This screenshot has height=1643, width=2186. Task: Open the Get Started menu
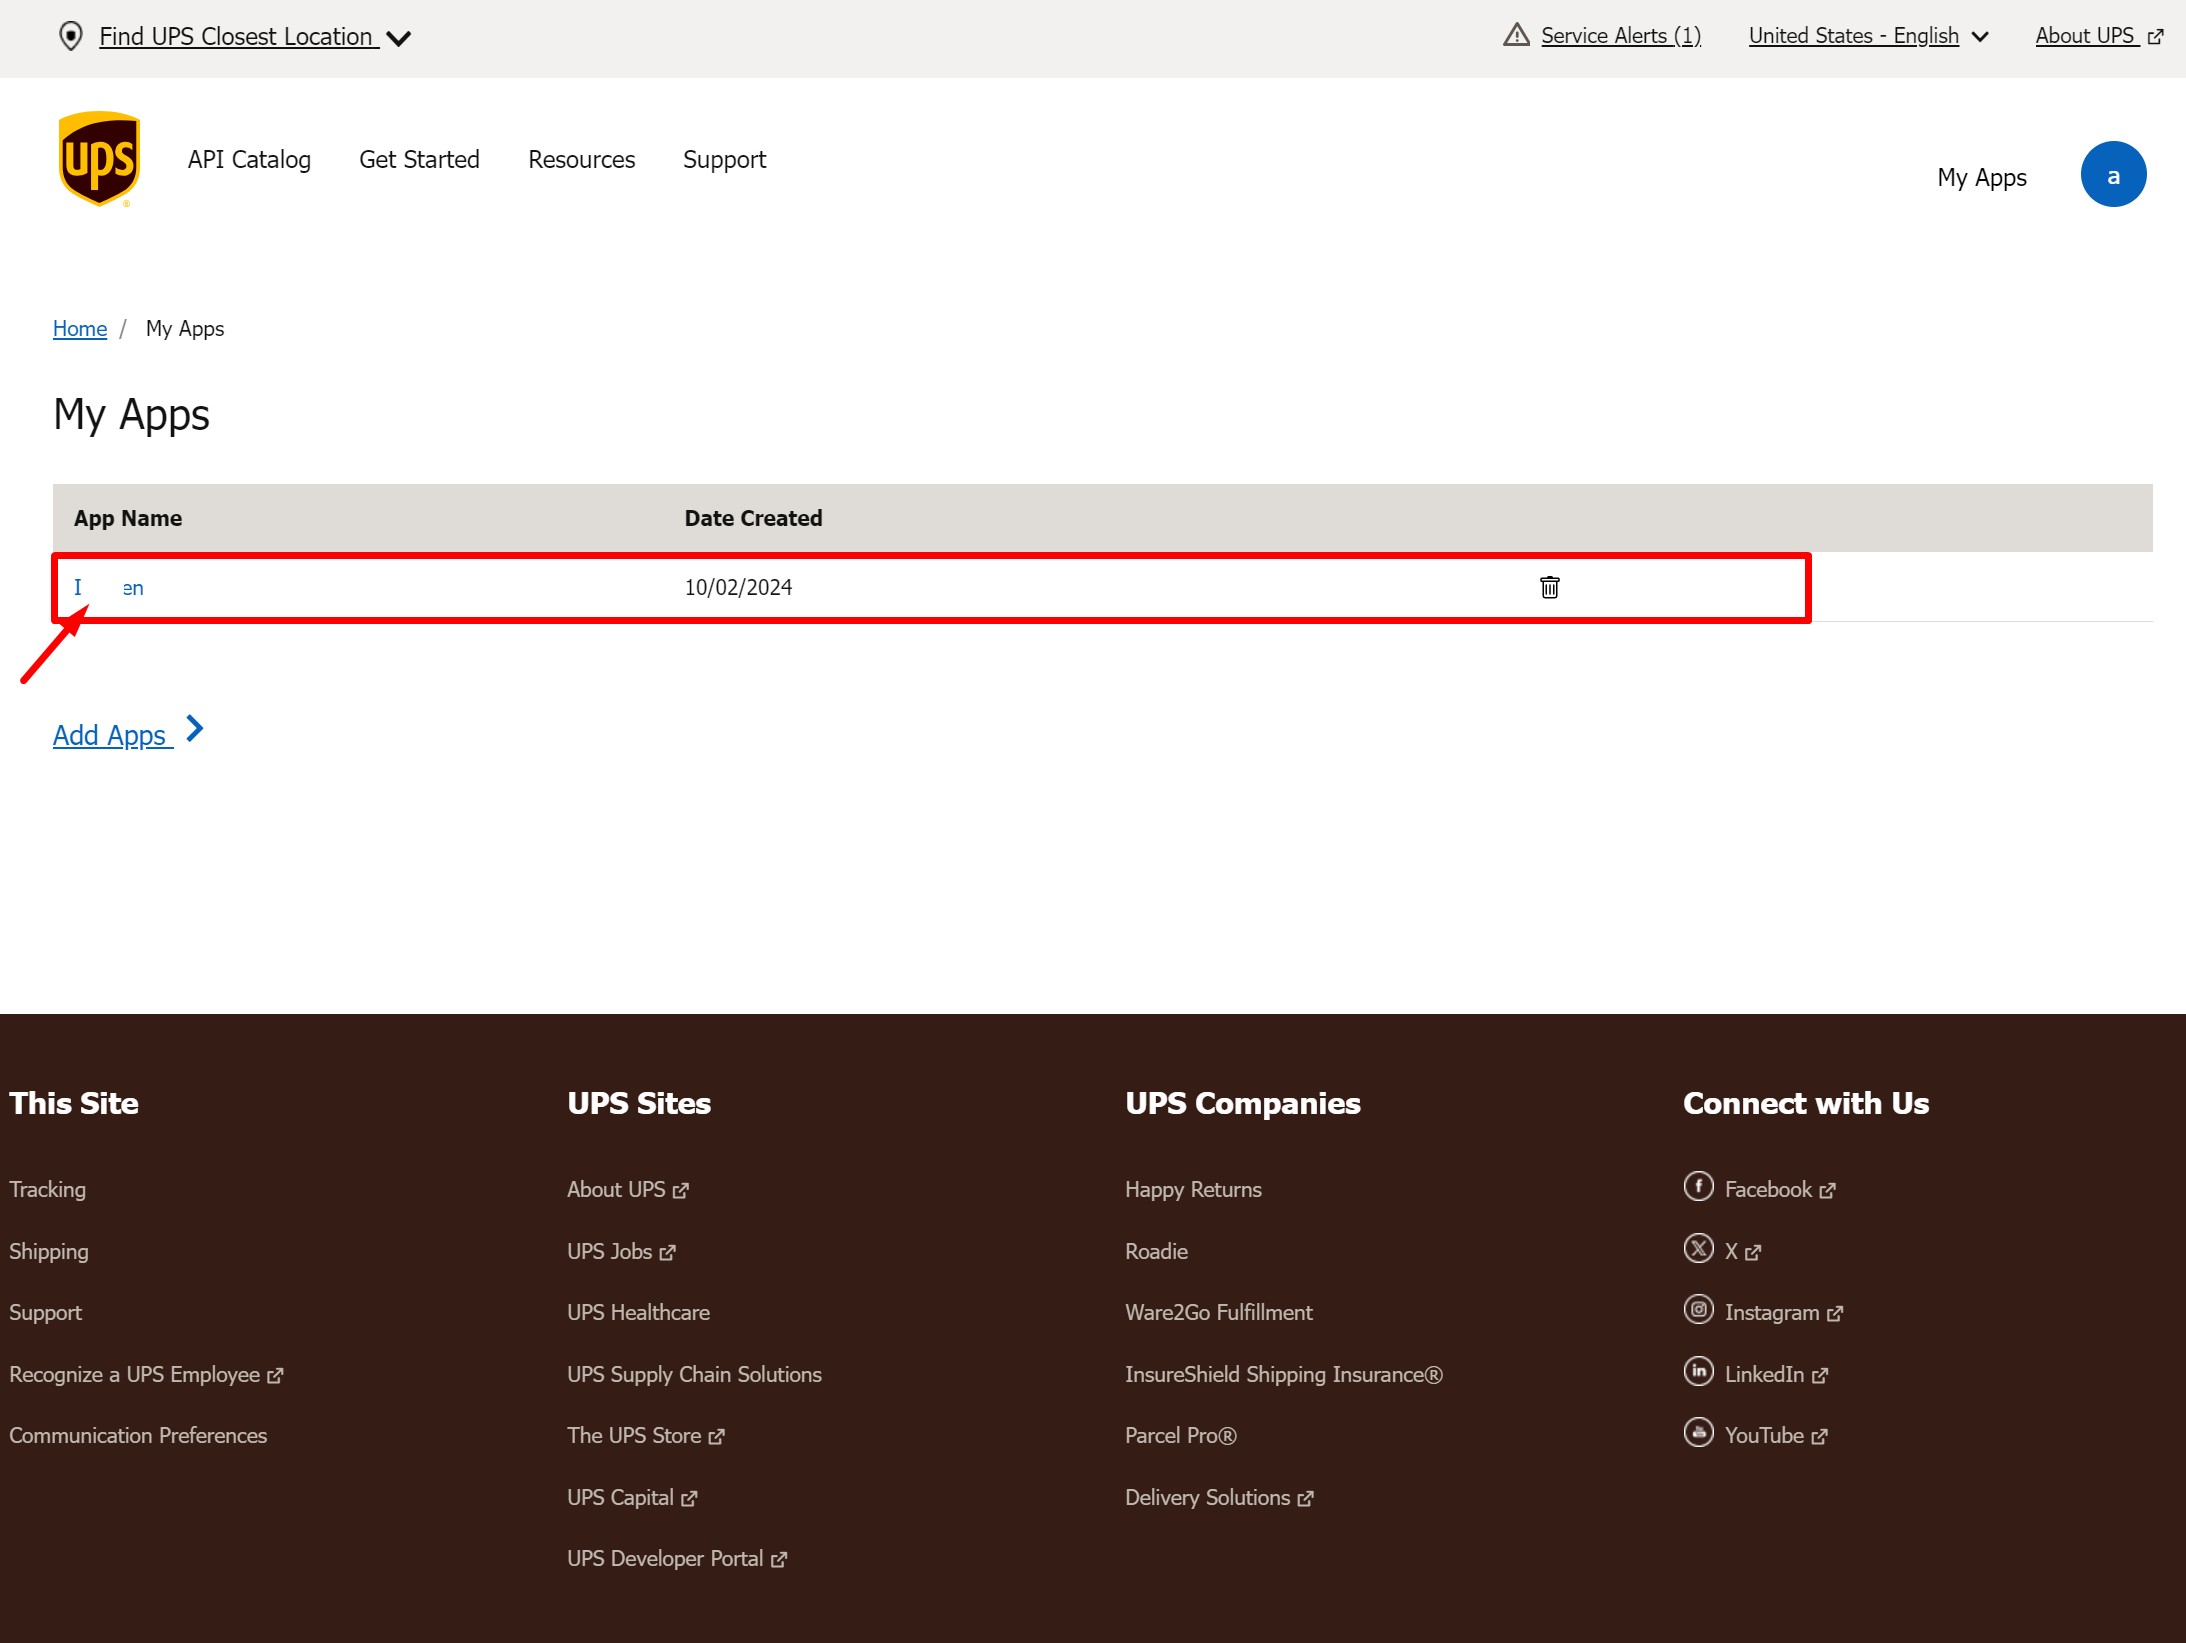419,159
